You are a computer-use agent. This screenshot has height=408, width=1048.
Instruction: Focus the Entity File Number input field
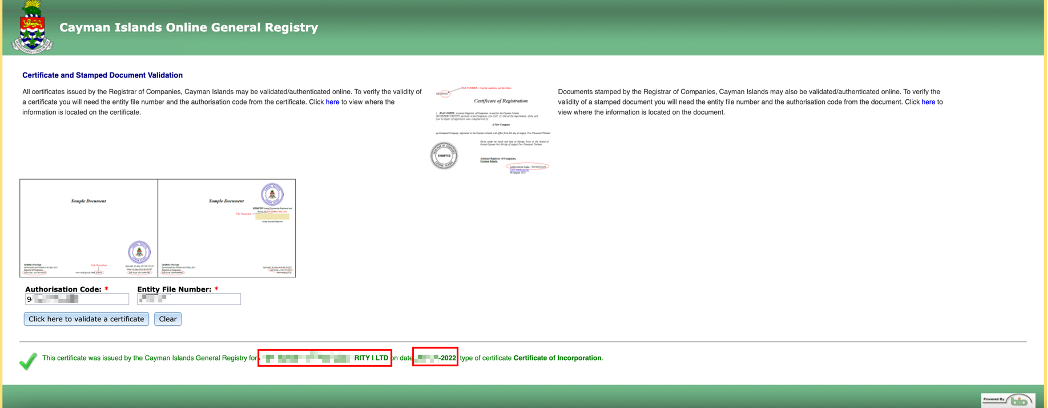click(188, 299)
